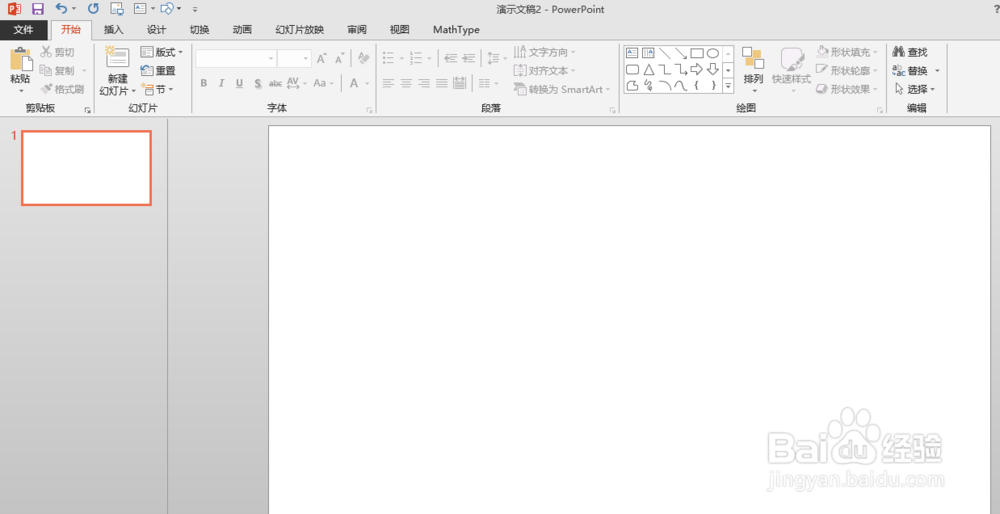Viewport: 1000px width, 514px height.
Task: Open the 文字方向 (Text Direction) dropdown
Action: coord(545,52)
